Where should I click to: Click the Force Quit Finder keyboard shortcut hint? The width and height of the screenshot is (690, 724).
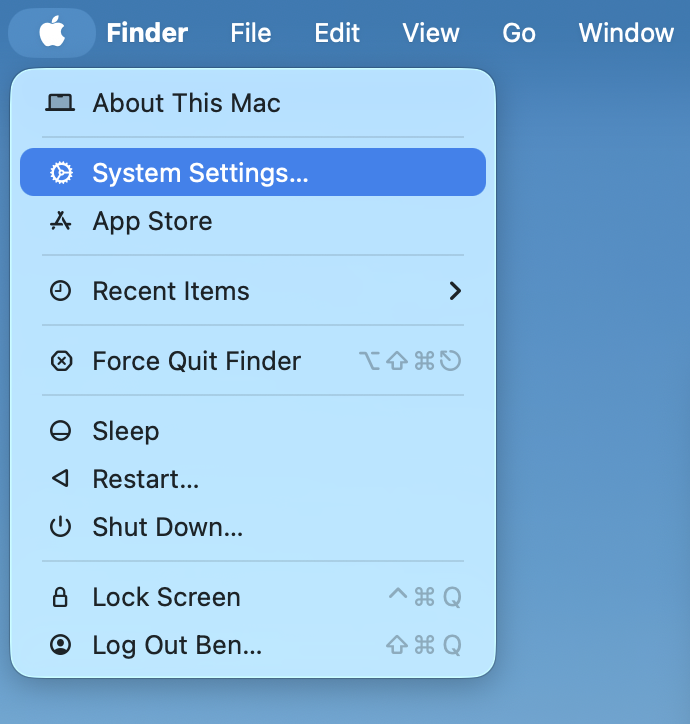pyautogui.click(x=410, y=361)
